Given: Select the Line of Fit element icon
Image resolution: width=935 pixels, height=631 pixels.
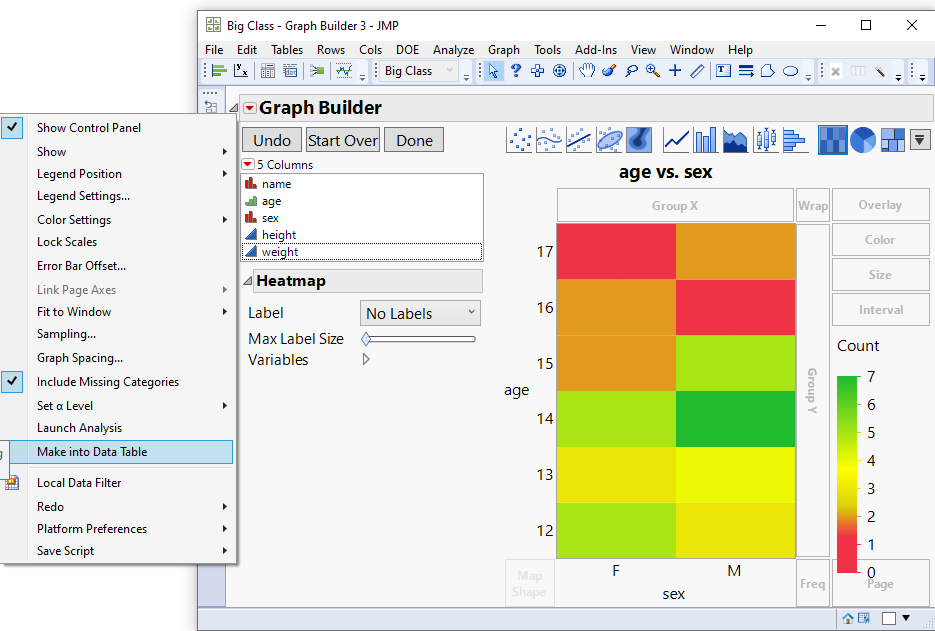Looking at the screenshot, I should (579, 140).
